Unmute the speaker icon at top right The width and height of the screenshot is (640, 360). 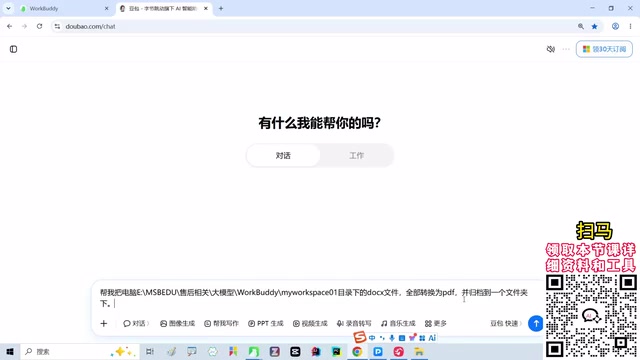click(x=551, y=49)
